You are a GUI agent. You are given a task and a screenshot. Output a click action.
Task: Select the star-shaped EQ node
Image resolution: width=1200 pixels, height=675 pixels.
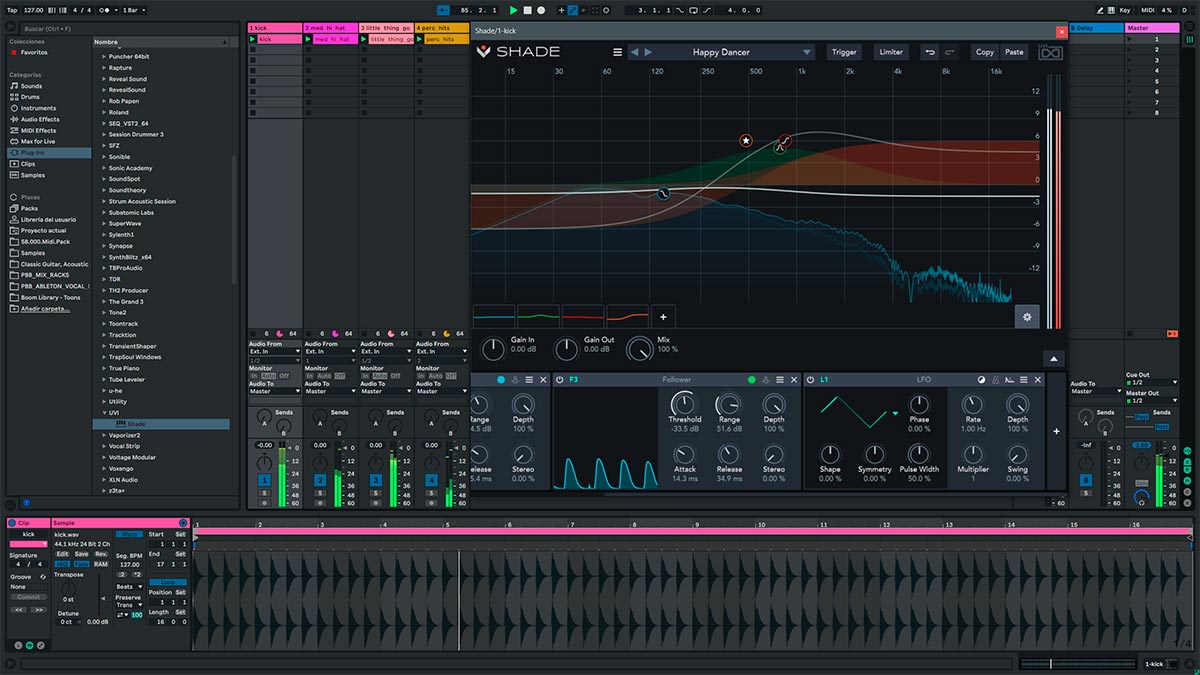tap(746, 141)
